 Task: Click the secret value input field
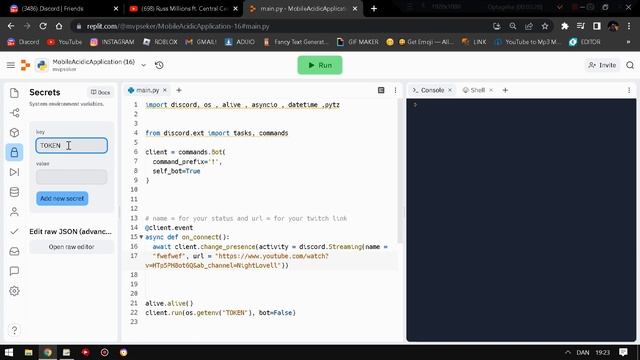tap(71, 177)
